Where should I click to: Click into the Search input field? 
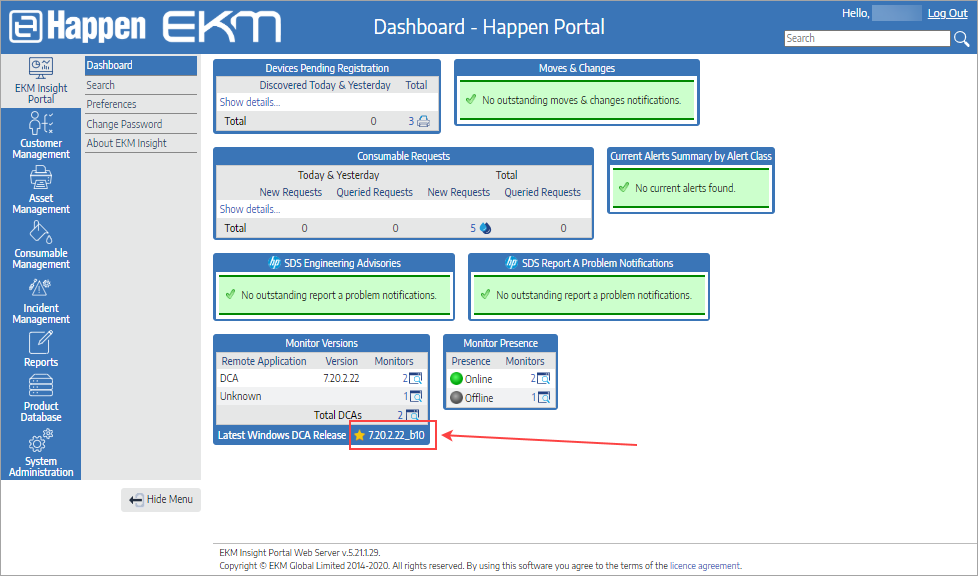coord(867,39)
